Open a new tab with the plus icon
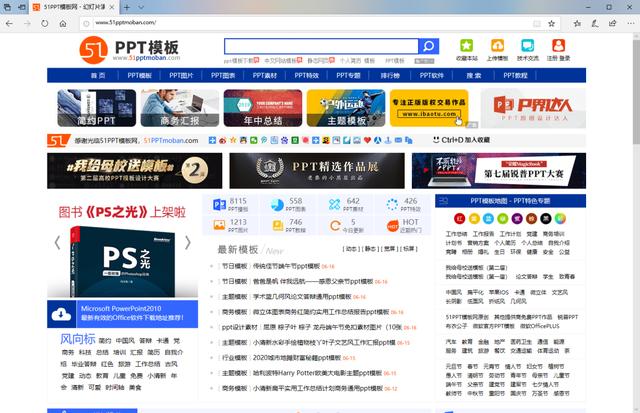 coord(127,7)
